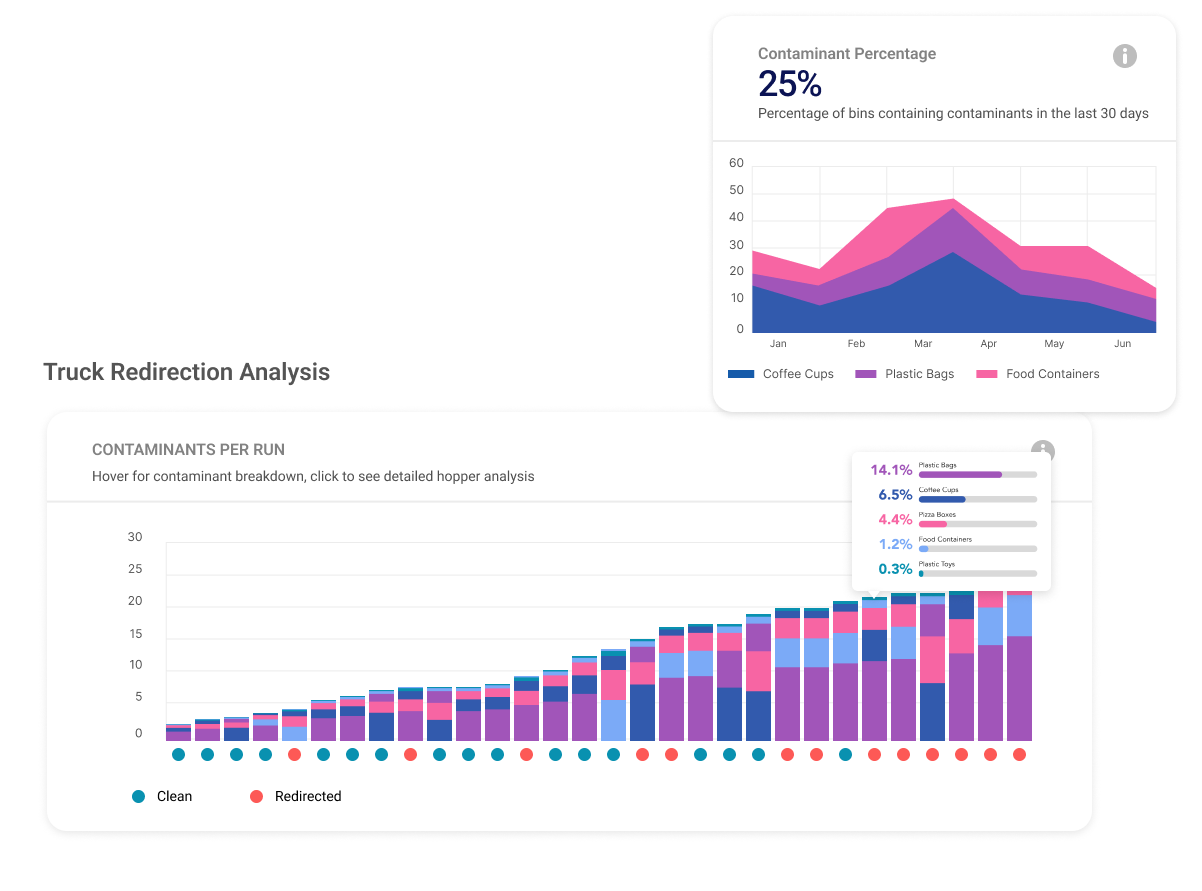This screenshot has height=891, width=1202.
Task: Open info icon on Contaminants Per Run card
Action: point(1043,451)
